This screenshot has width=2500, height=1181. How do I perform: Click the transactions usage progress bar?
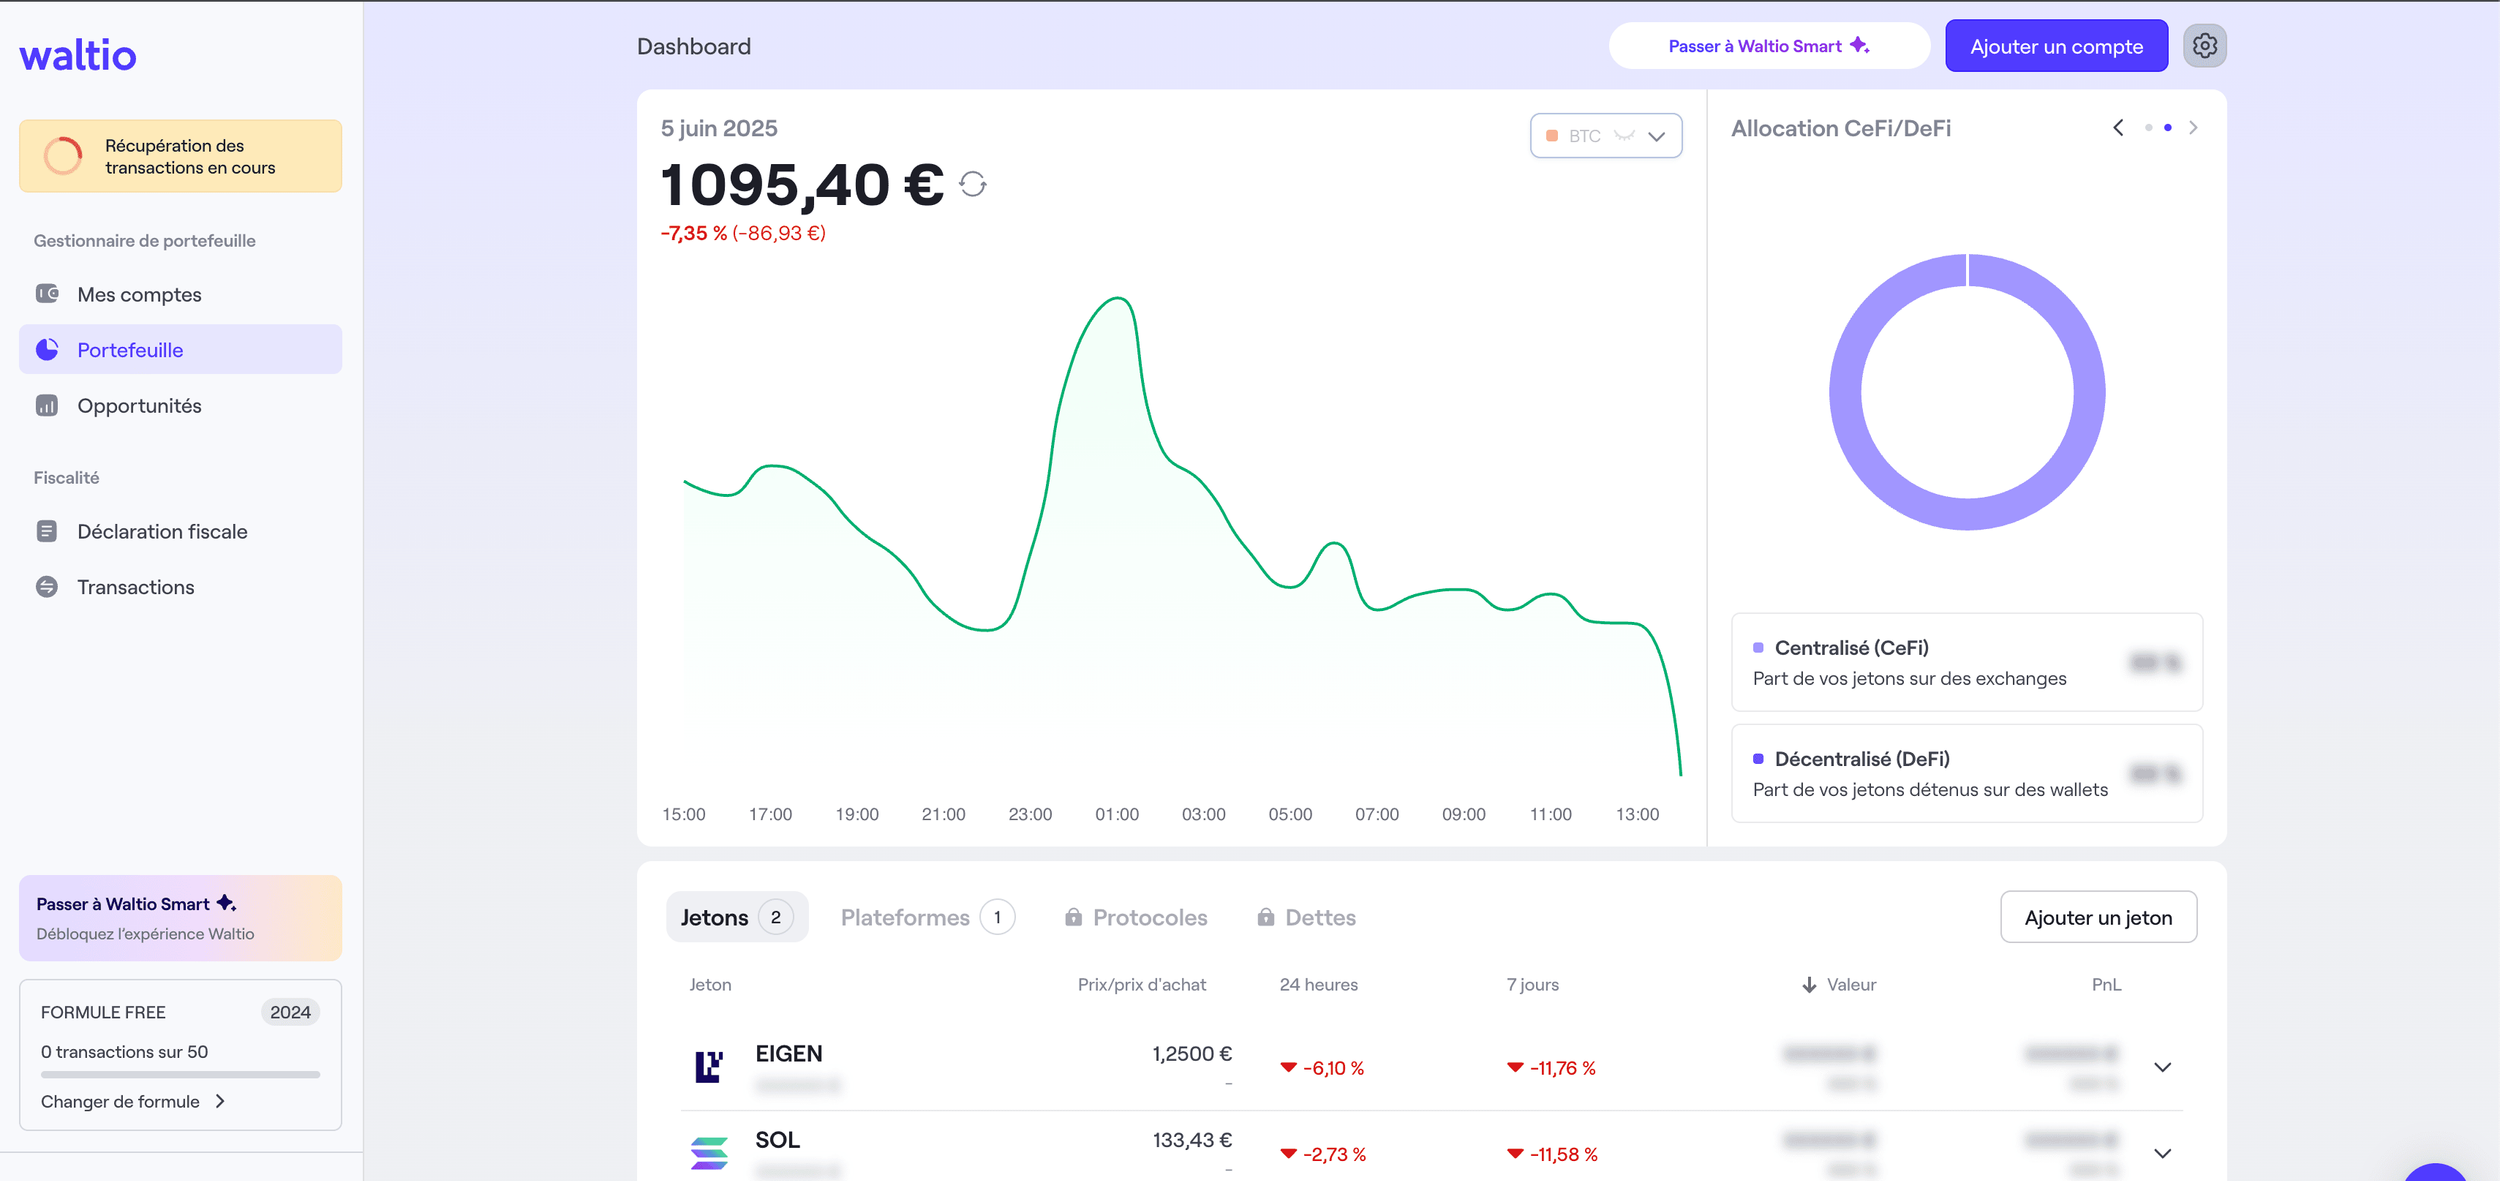click(180, 1075)
